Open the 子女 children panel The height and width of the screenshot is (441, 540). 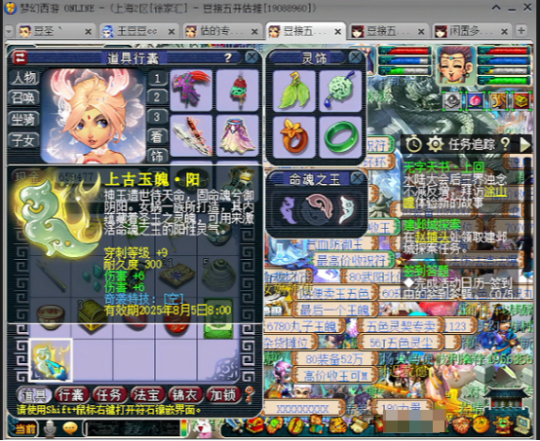[24, 140]
